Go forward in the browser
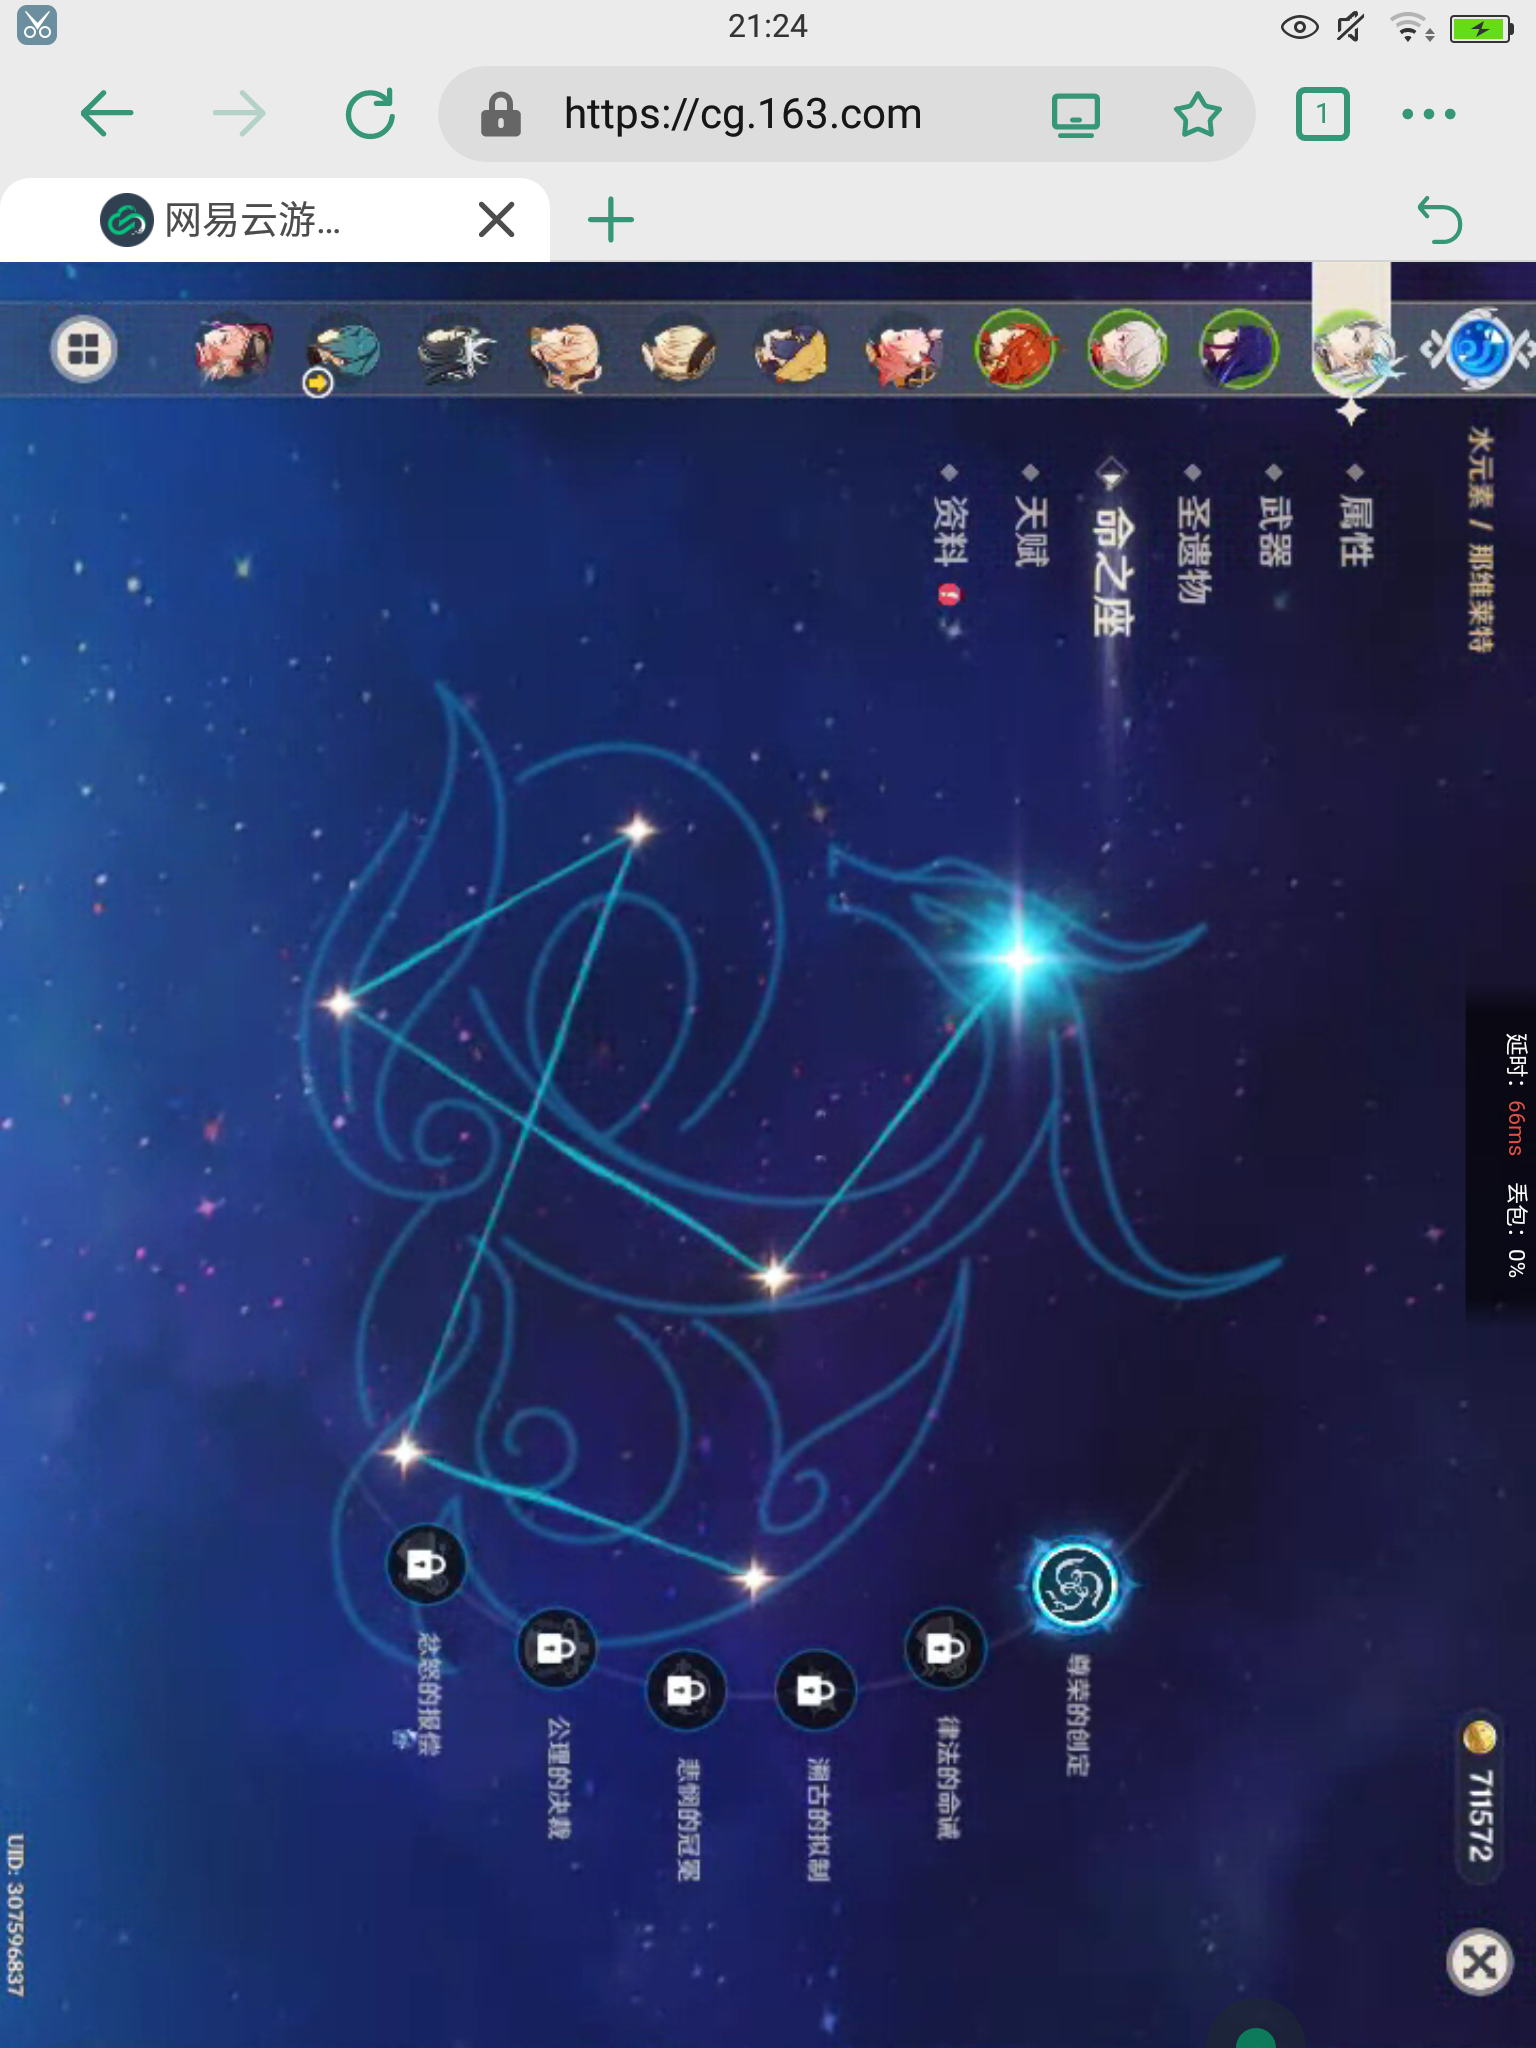 239,113
